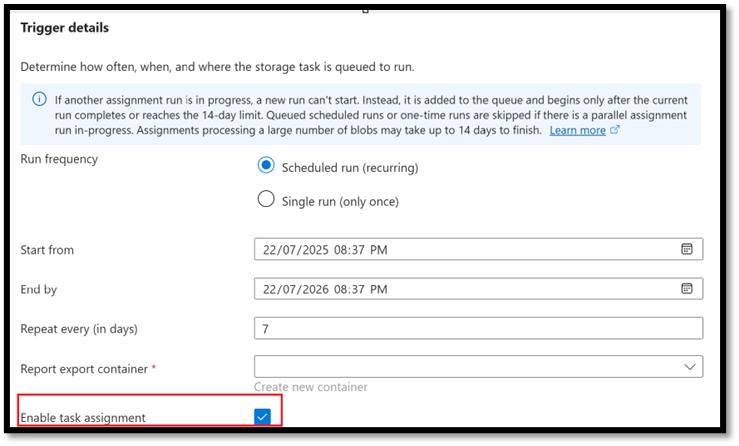Image resolution: width=739 pixels, height=446 pixels.
Task: Focus the Repeat every (in days) field
Action: (x=478, y=328)
